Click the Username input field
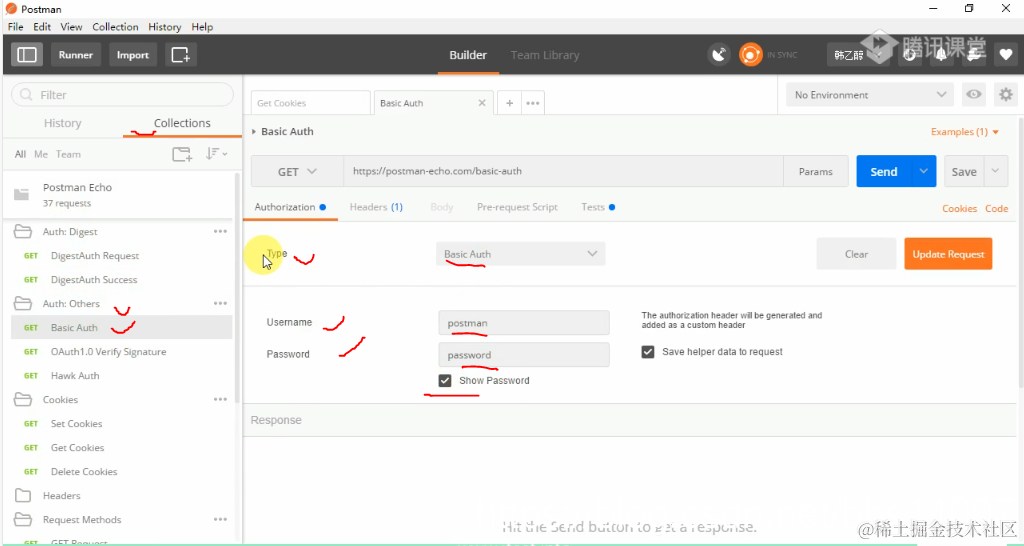1024x546 pixels. pos(524,323)
